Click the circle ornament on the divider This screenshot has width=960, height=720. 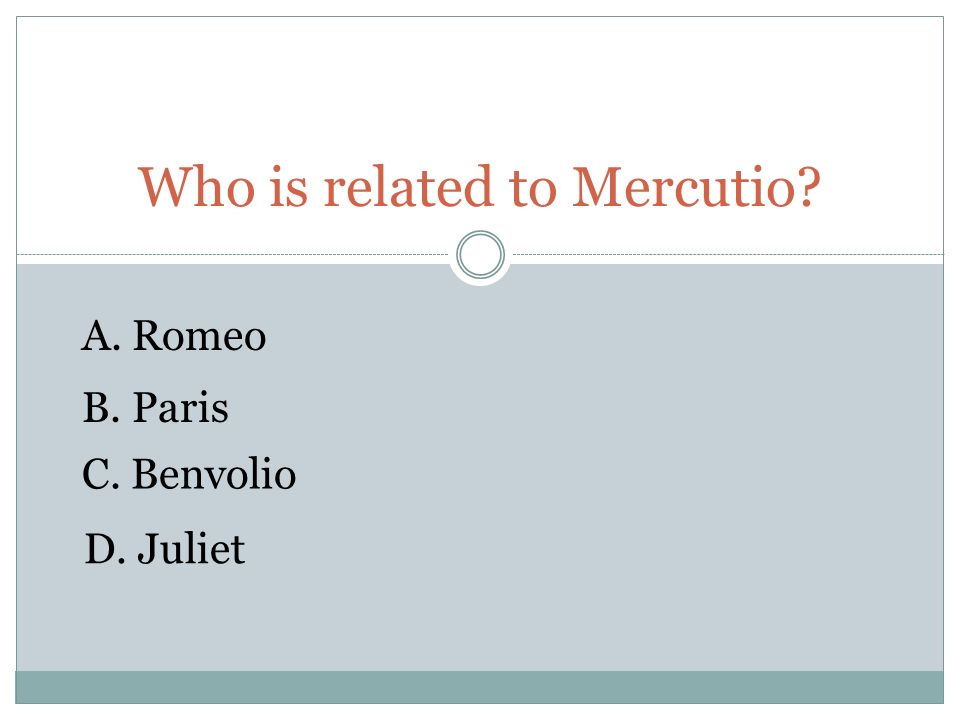[x=481, y=254]
